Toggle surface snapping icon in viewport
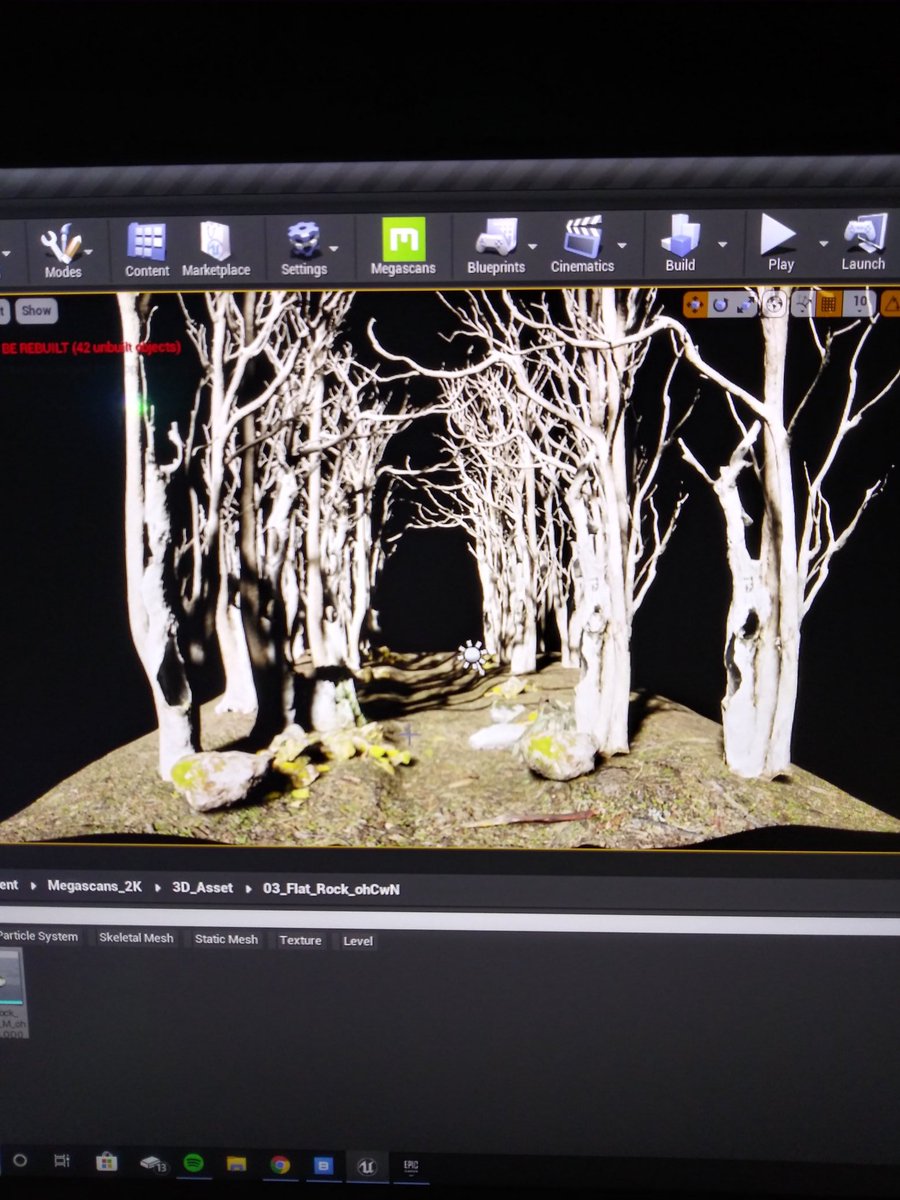900x1200 pixels. point(802,304)
